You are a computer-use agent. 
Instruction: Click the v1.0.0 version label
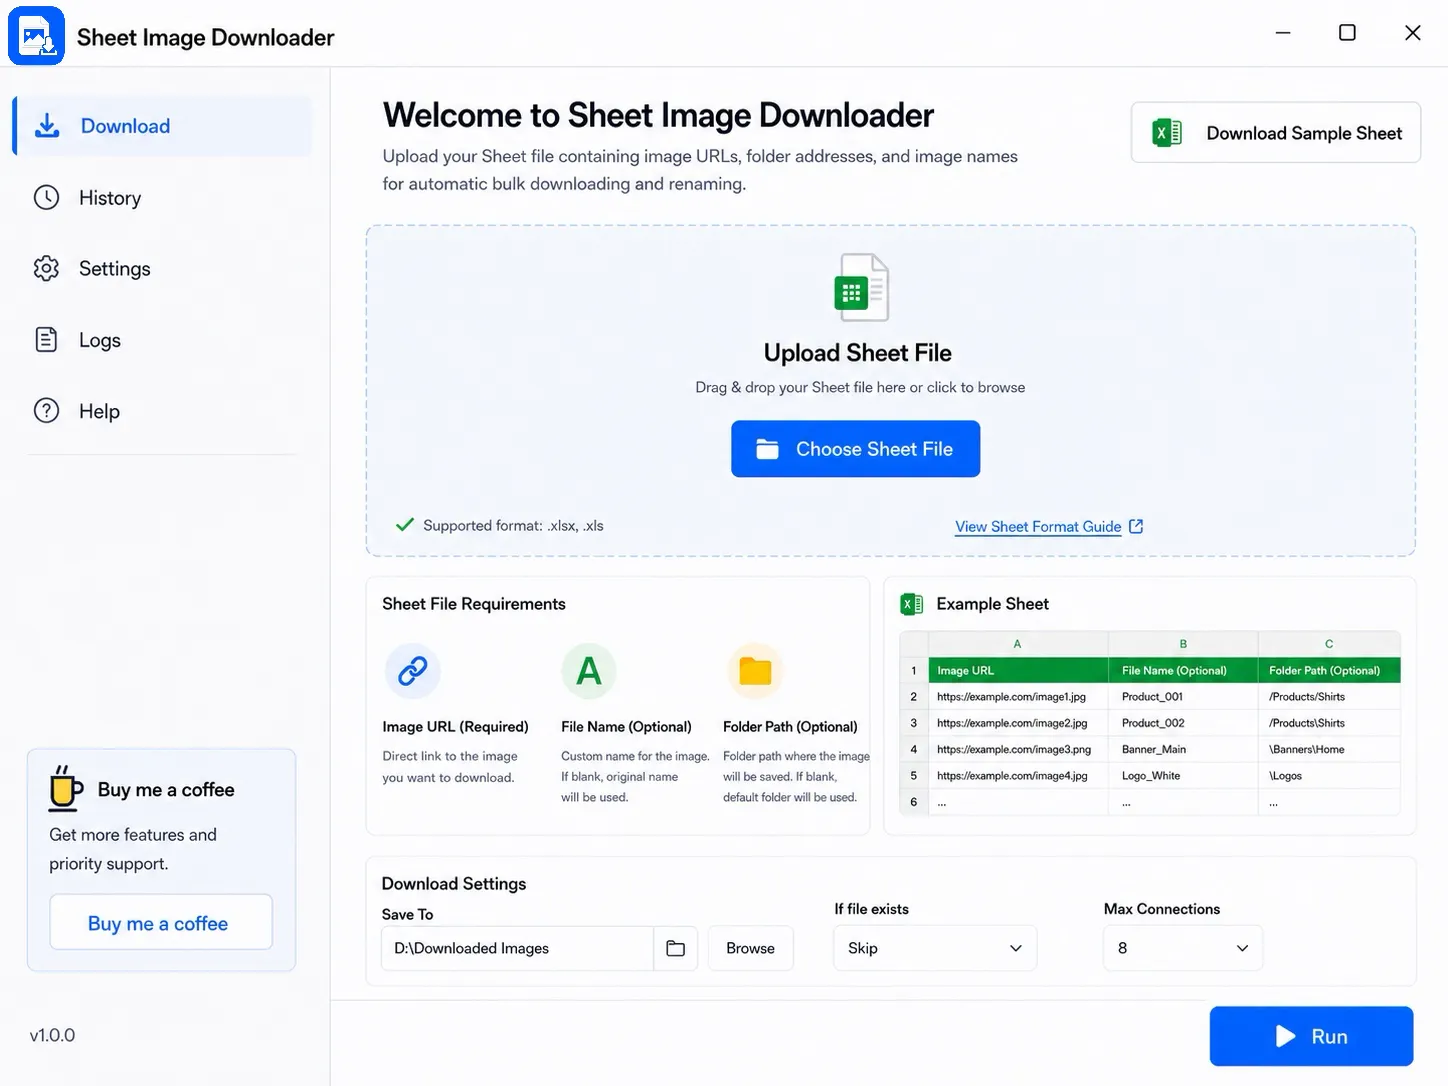pos(52,1035)
